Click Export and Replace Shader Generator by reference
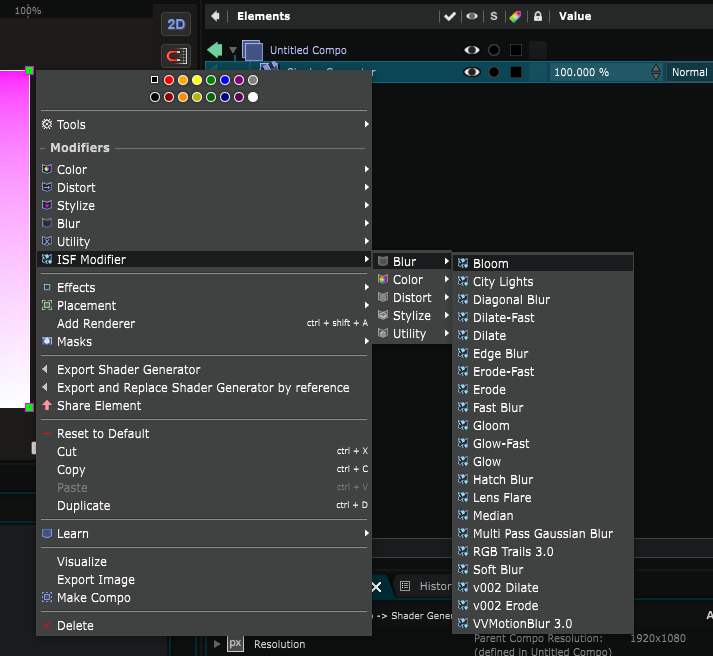This screenshot has width=713, height=656. pyautogui.click(x=204, y=387)
